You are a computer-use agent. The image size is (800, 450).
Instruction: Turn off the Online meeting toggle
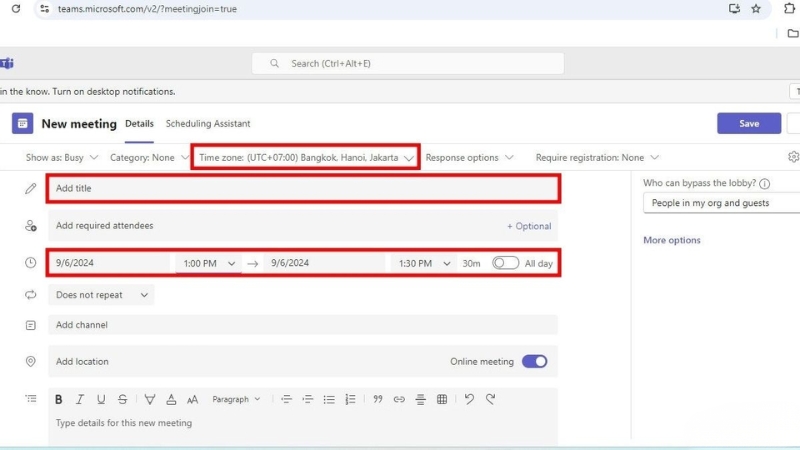(534, 361)
